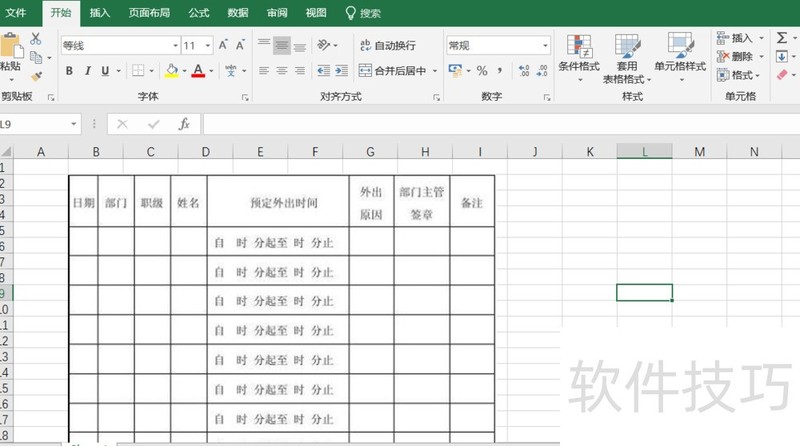This screenshot has height=446, width=800.
Task: Decrease indent icon
Action: point(323,70)
